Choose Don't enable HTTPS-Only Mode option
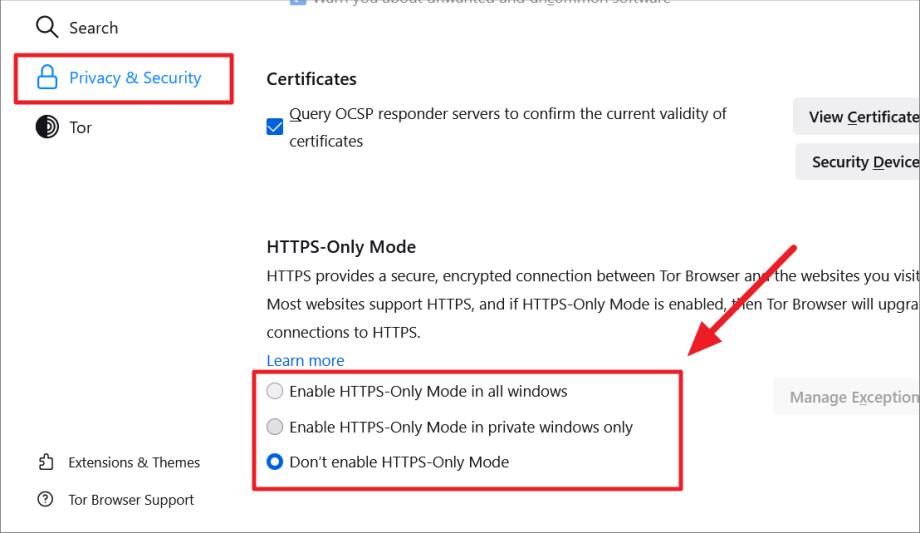The width and height of the screenshot is (920, 533). [x=275, y=462]
